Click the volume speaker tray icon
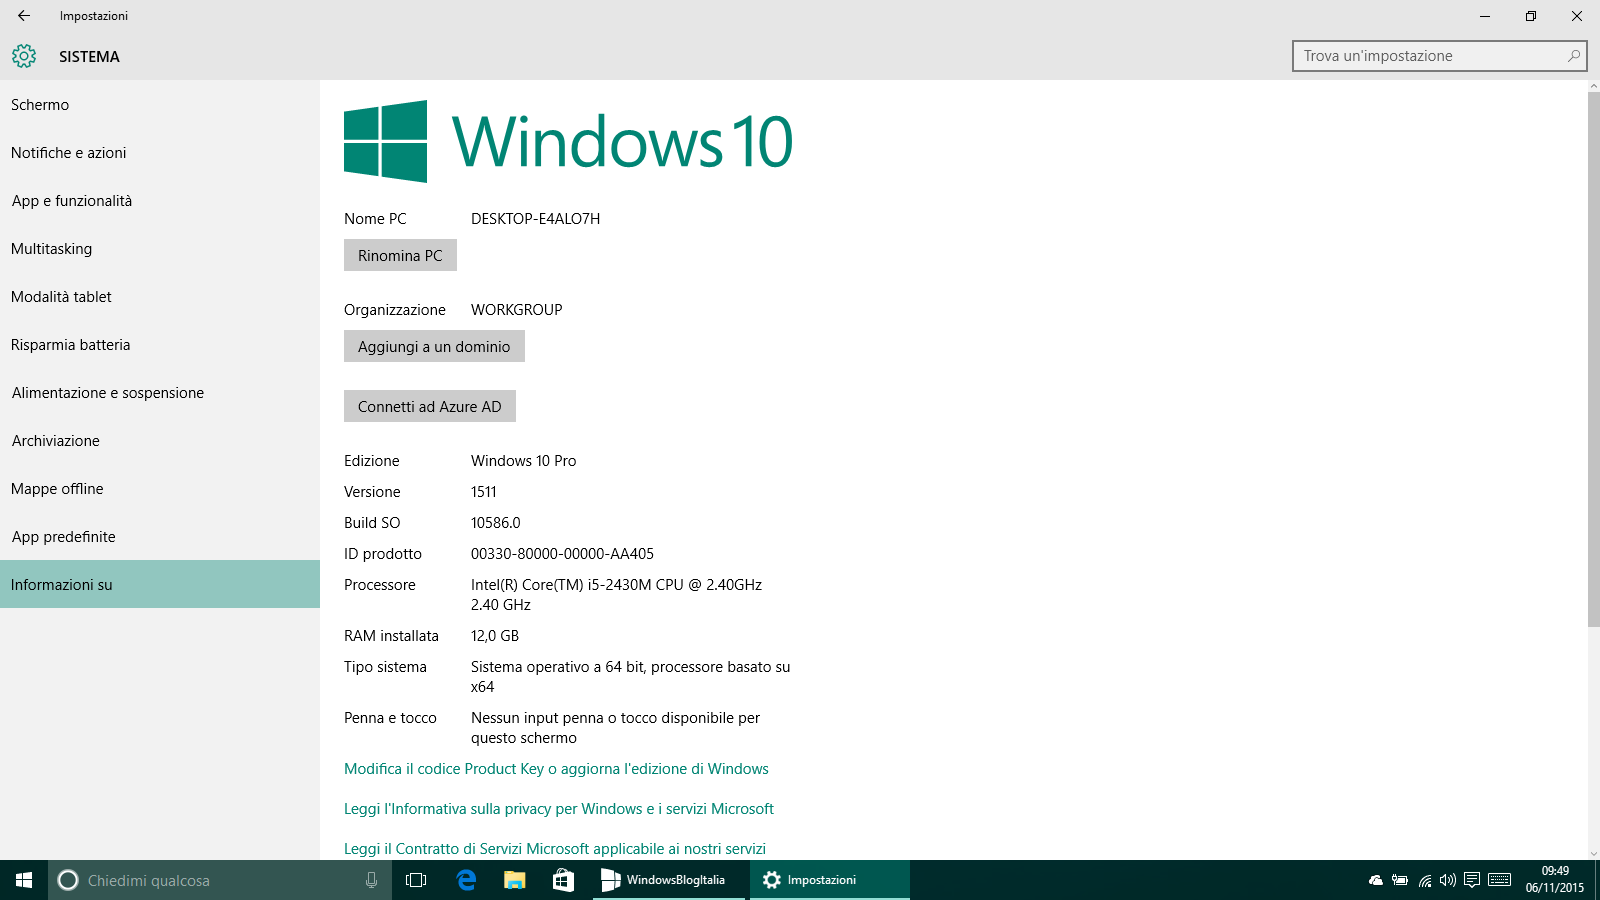 point(1448,880)
